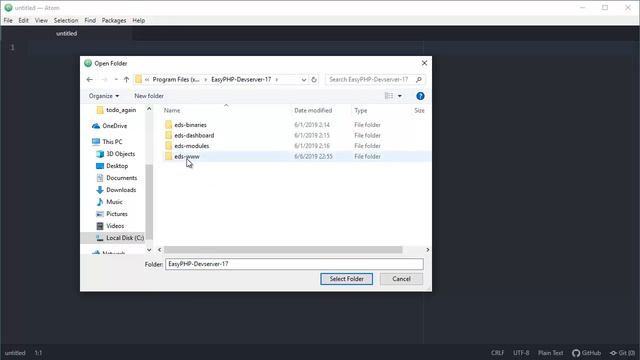The width and height of the screenshot is (640, 360).
Task: Click the Folder name input field
Action: tap(294, 264)
